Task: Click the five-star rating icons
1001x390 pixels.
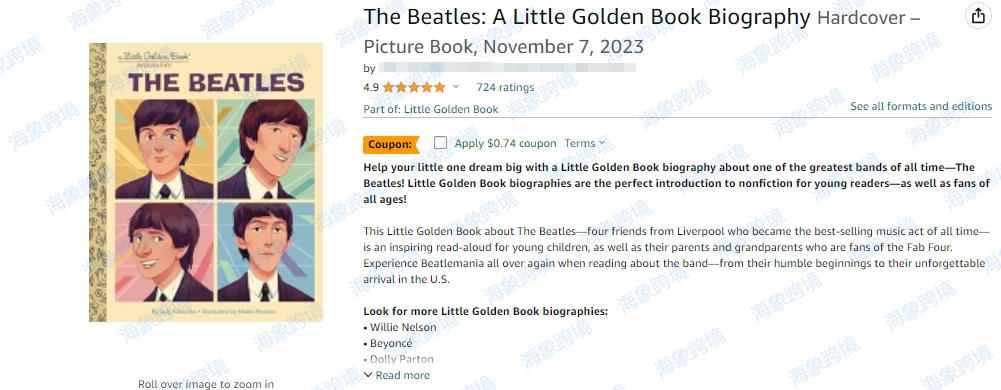Action: [414, 87]
